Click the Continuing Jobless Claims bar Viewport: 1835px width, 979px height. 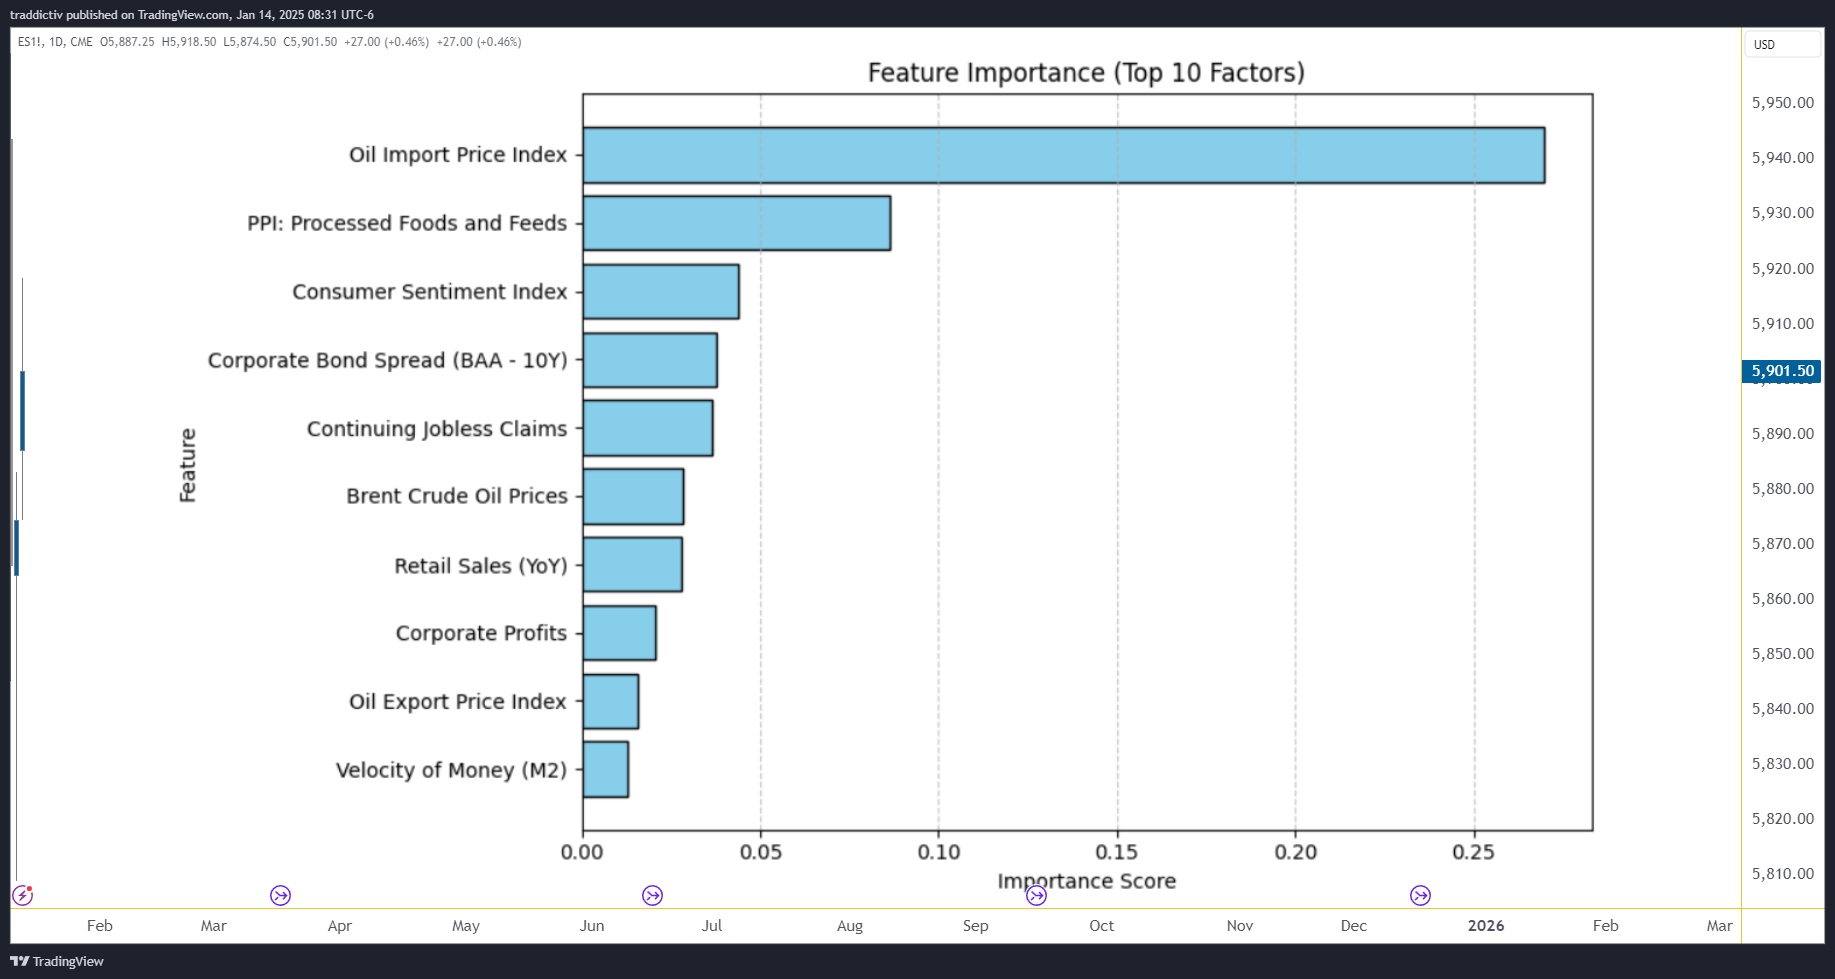point(648,428)
